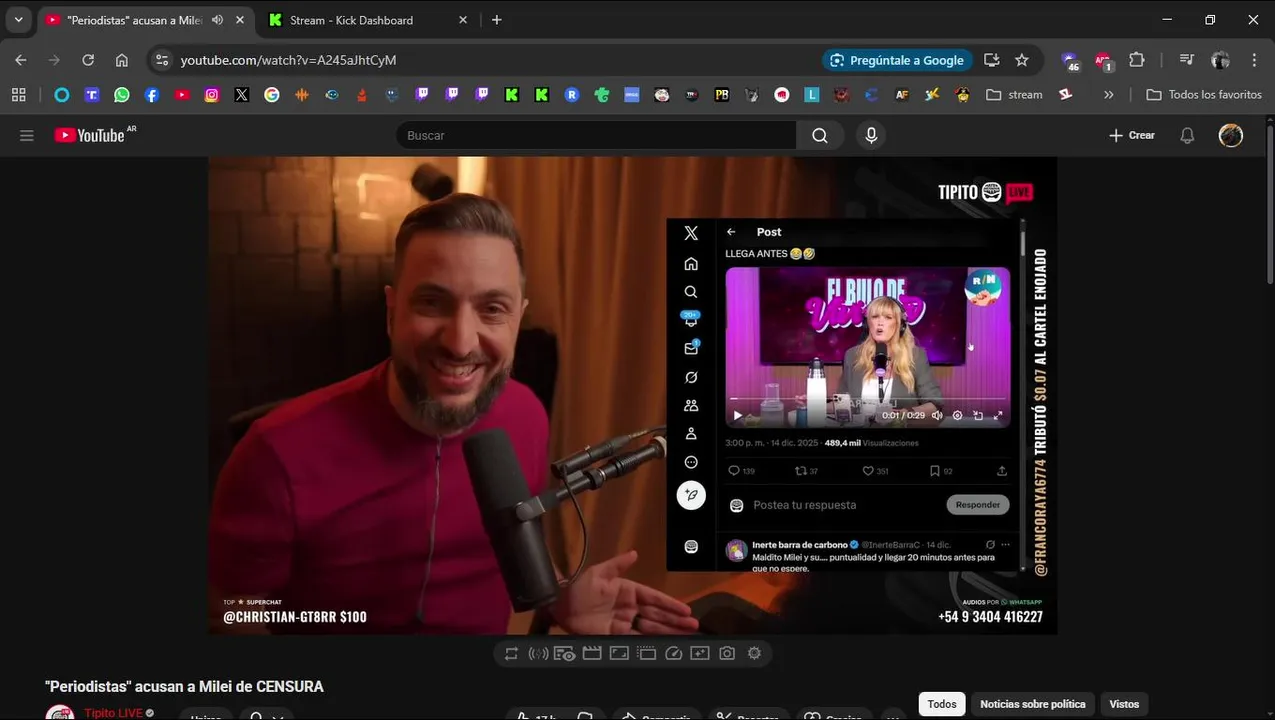Submit search with the magnifier button

point(820,135)
